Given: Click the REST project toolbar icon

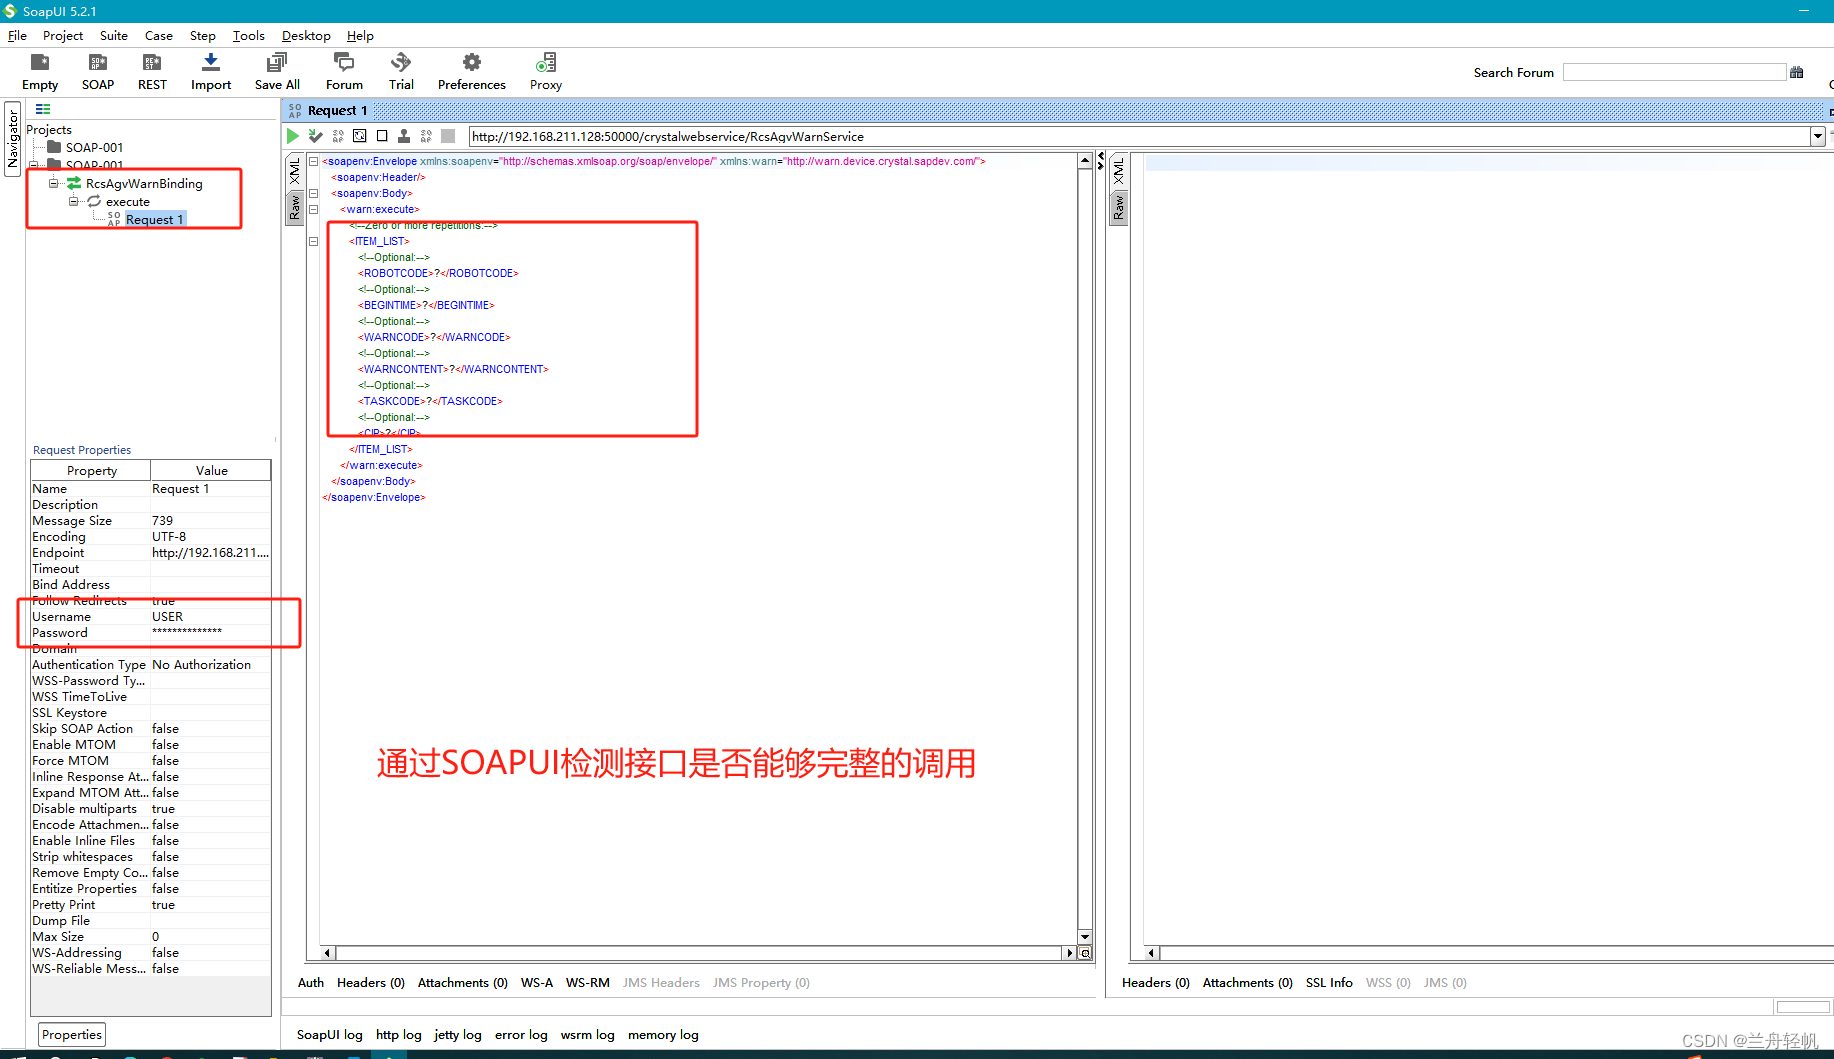Looking at the screenshot, I should (x=152, y=63).
